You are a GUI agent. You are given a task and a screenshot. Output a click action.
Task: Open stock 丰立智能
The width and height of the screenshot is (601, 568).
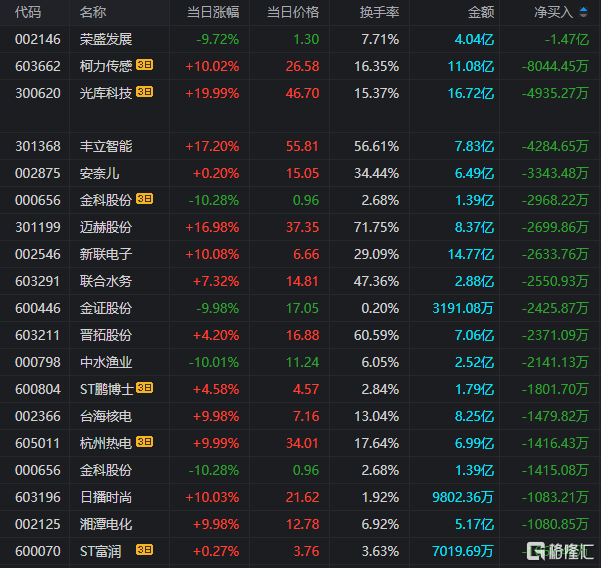pos(106,146)
